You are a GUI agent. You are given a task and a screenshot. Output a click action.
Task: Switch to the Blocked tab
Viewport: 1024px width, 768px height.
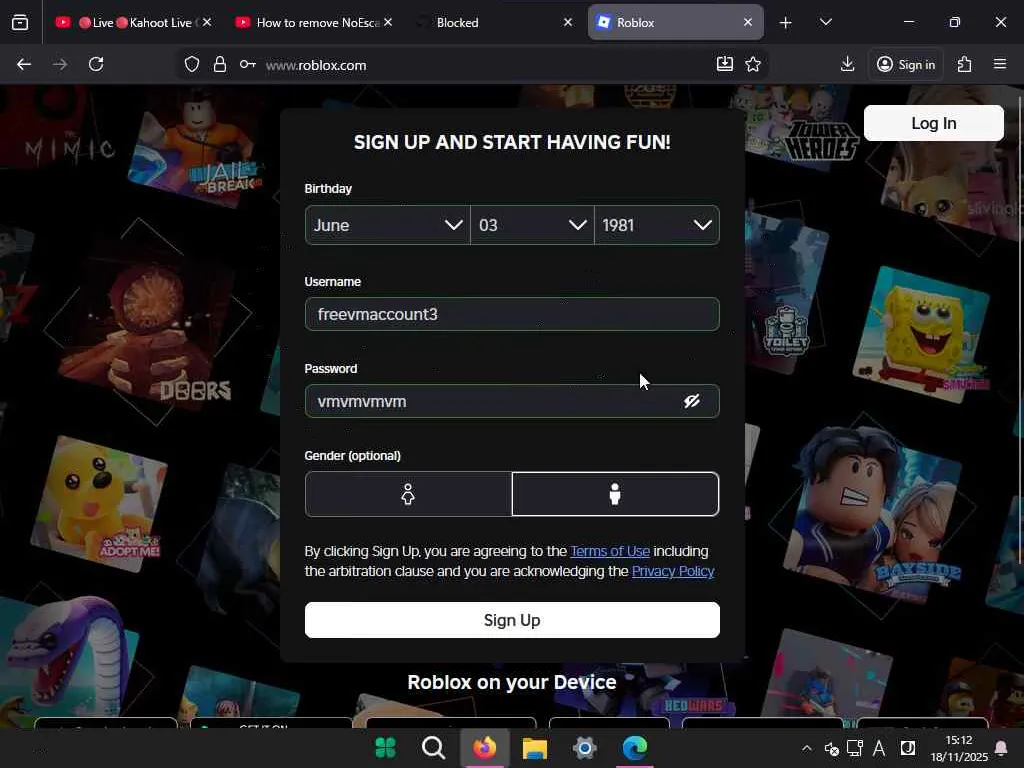495,22
